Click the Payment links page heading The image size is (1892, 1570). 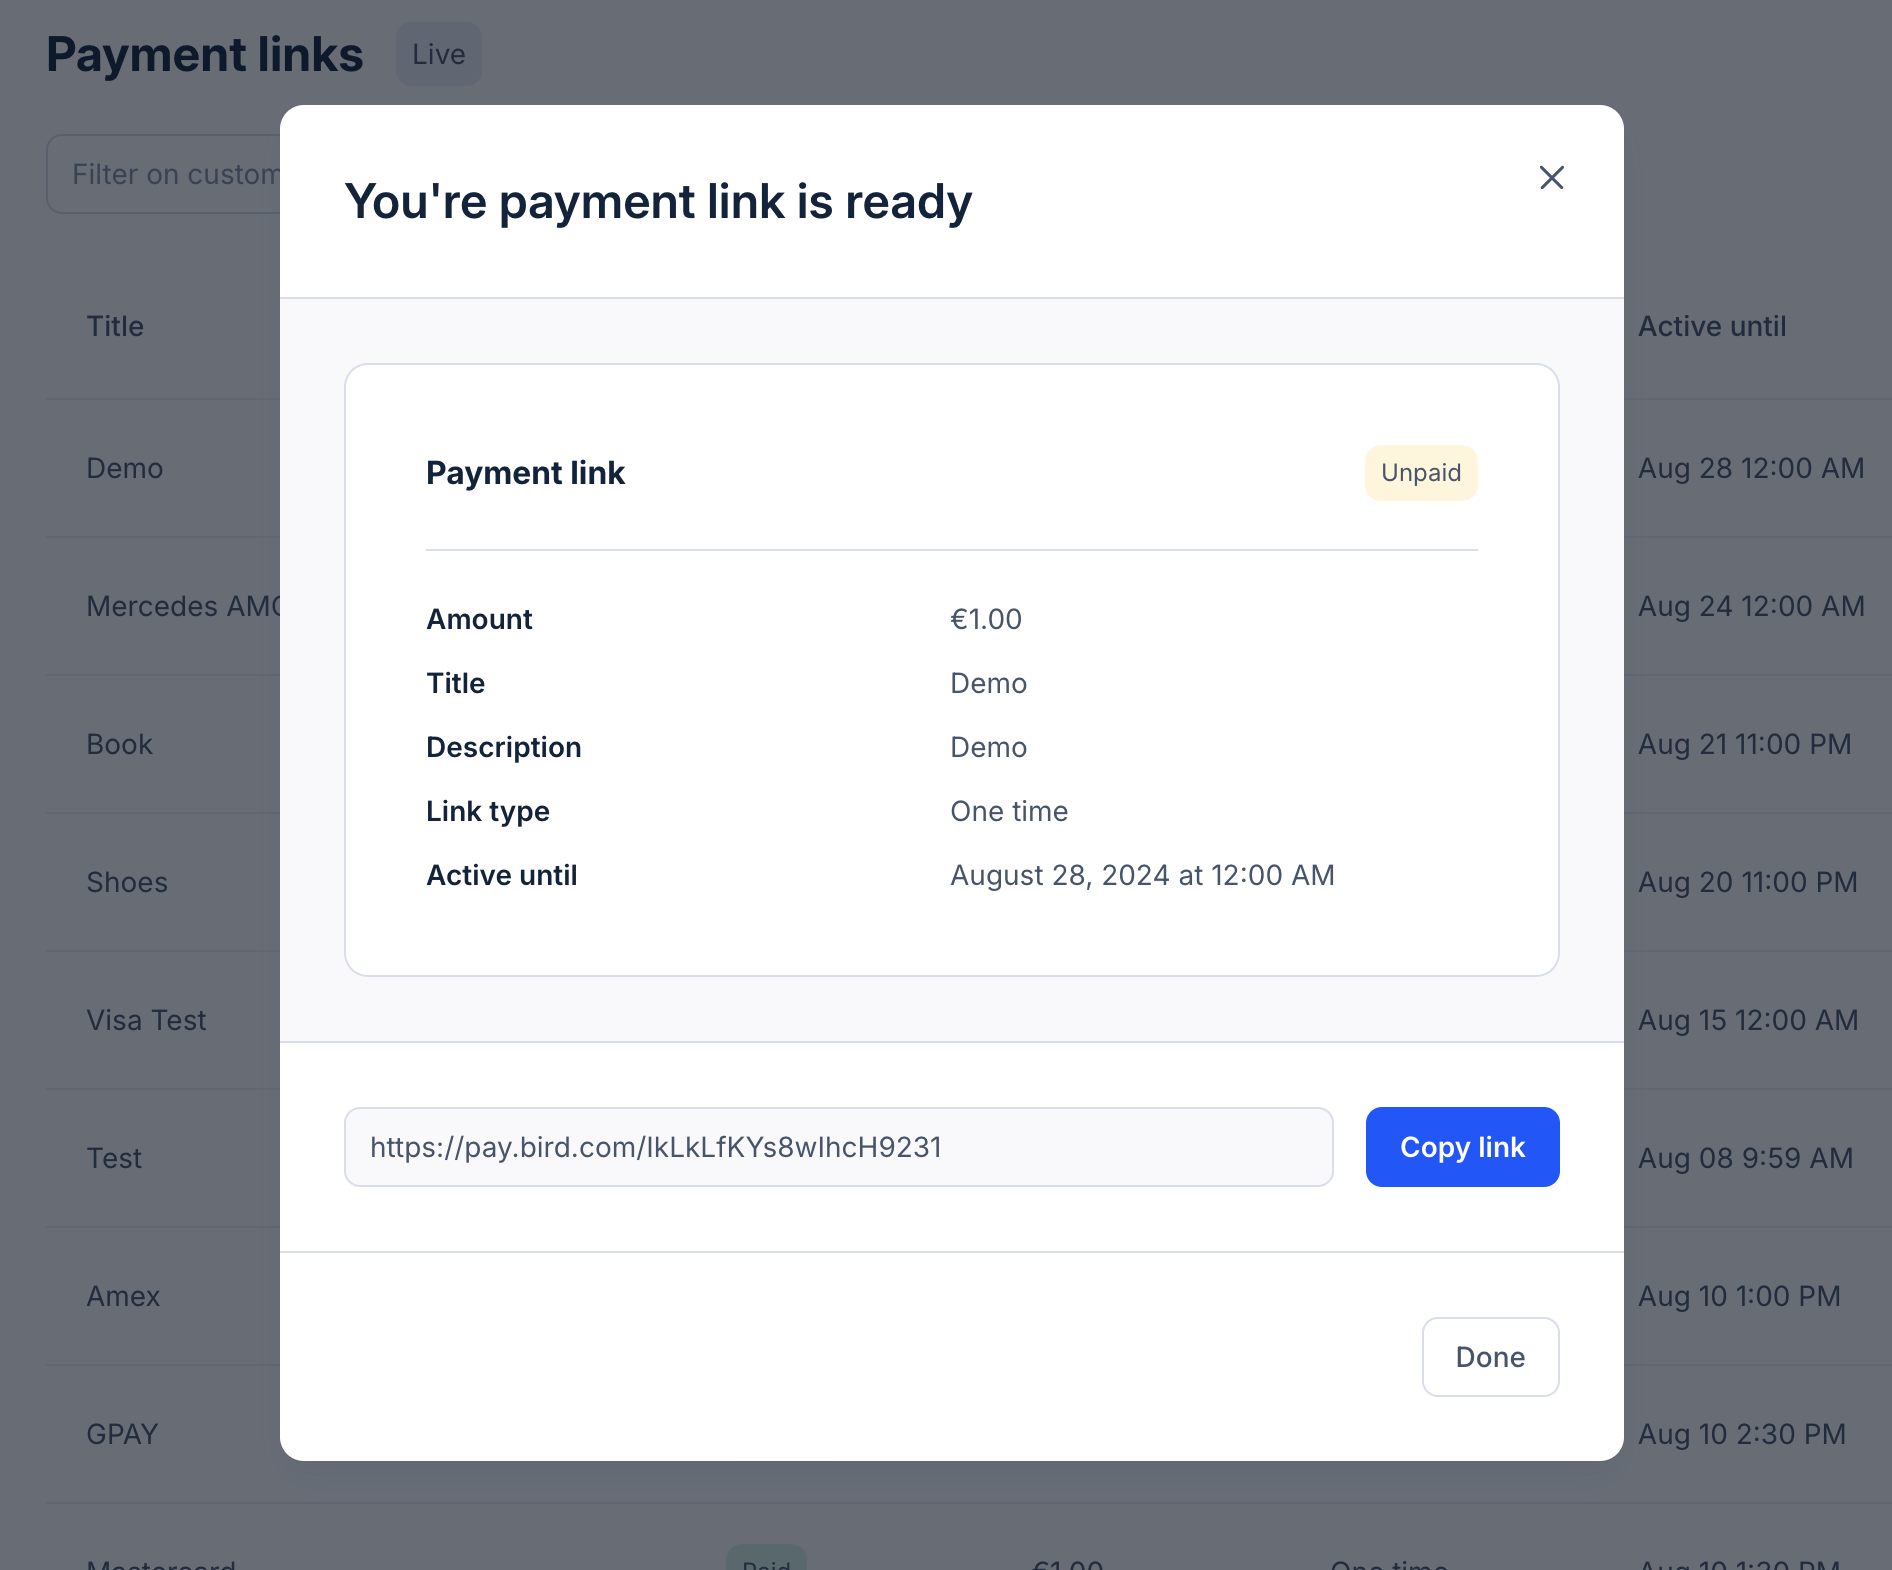coord(205,54)
